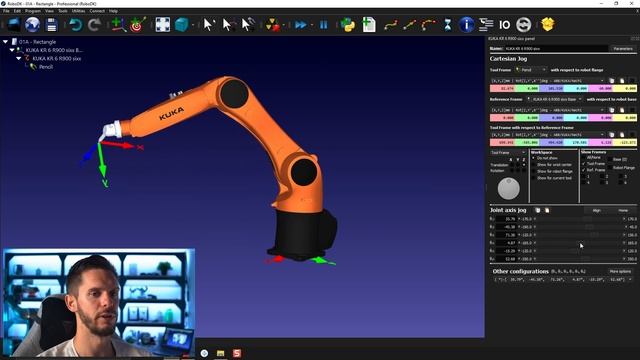The image size is (640, 360).
Task: Add a joint move instruction
Action: click(x=391, y=25)
